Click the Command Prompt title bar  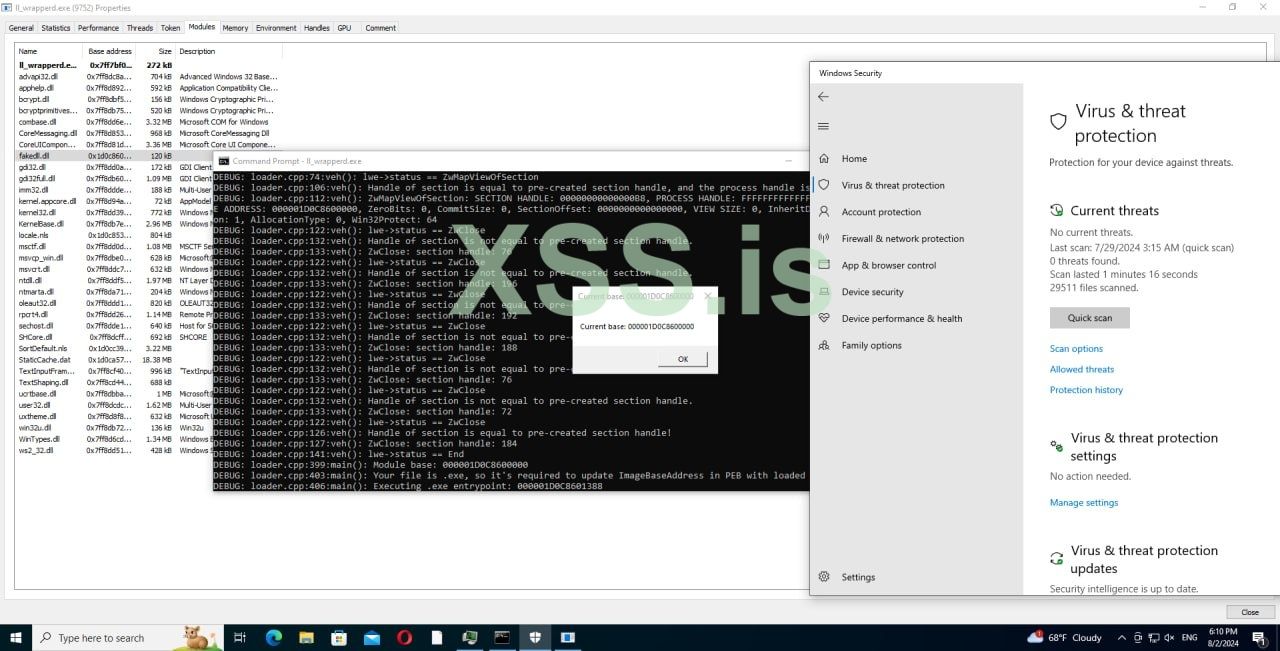510,161
